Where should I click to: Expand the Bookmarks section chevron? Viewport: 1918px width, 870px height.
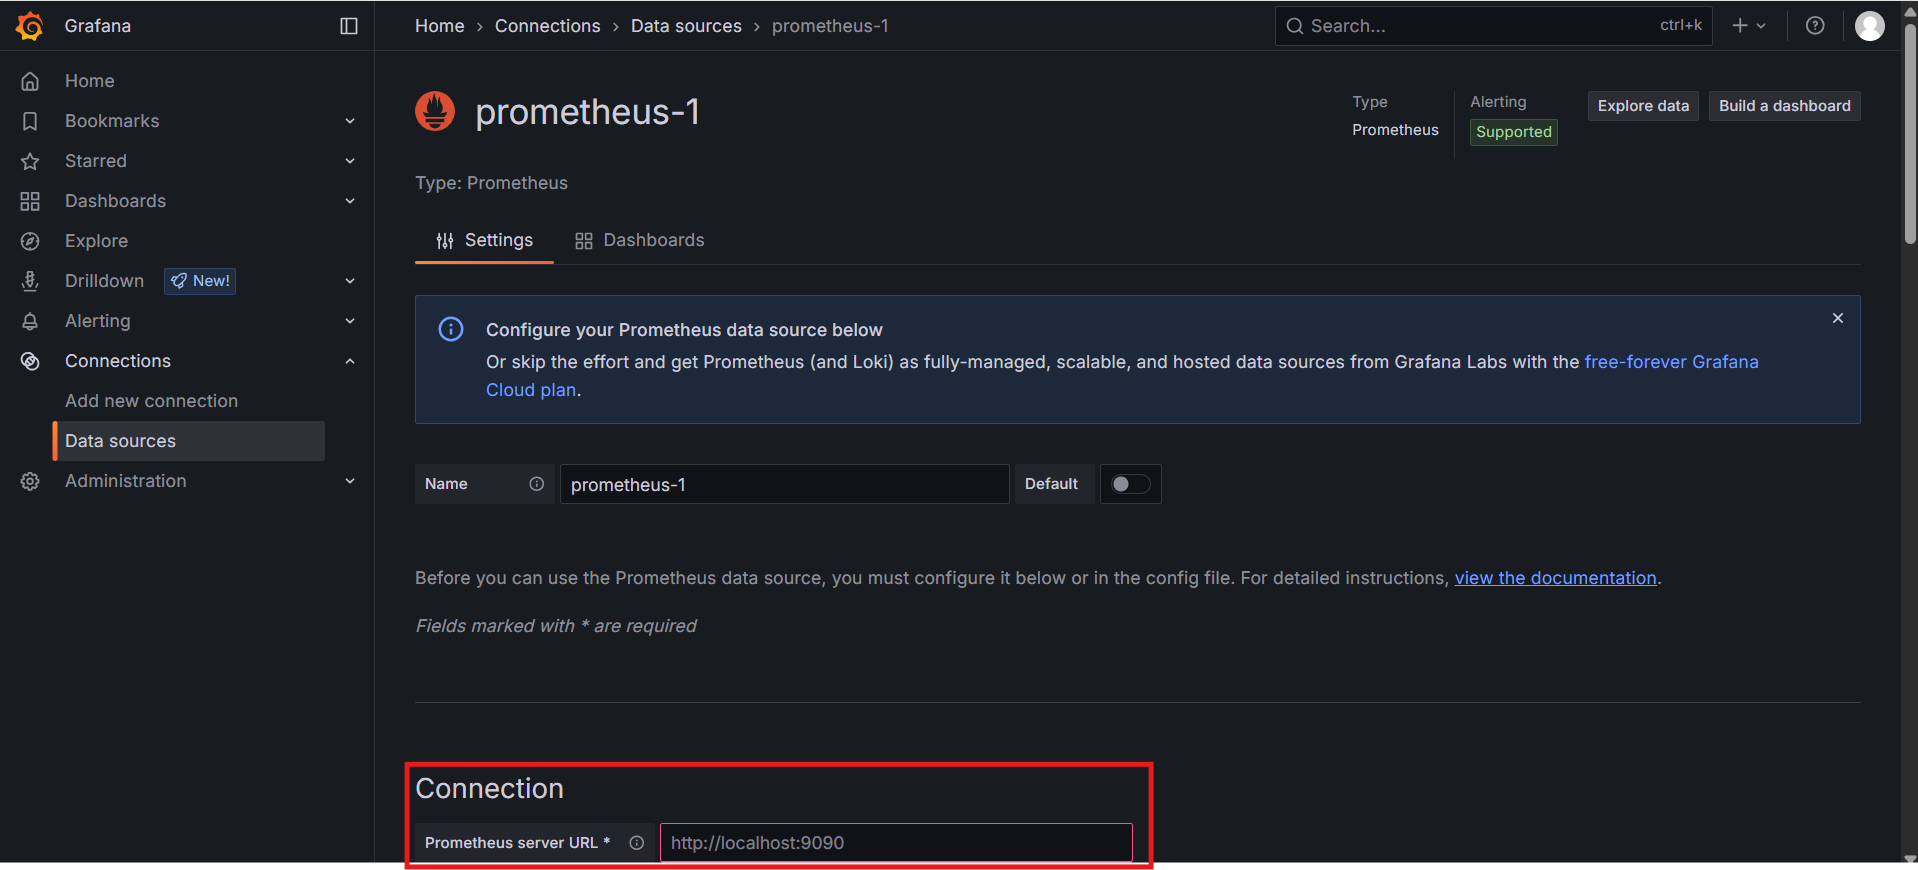[350, 121]
